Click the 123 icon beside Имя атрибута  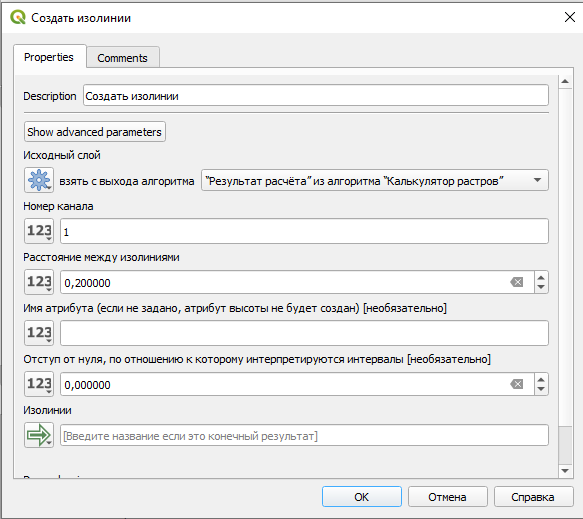(x=39, y=333)
